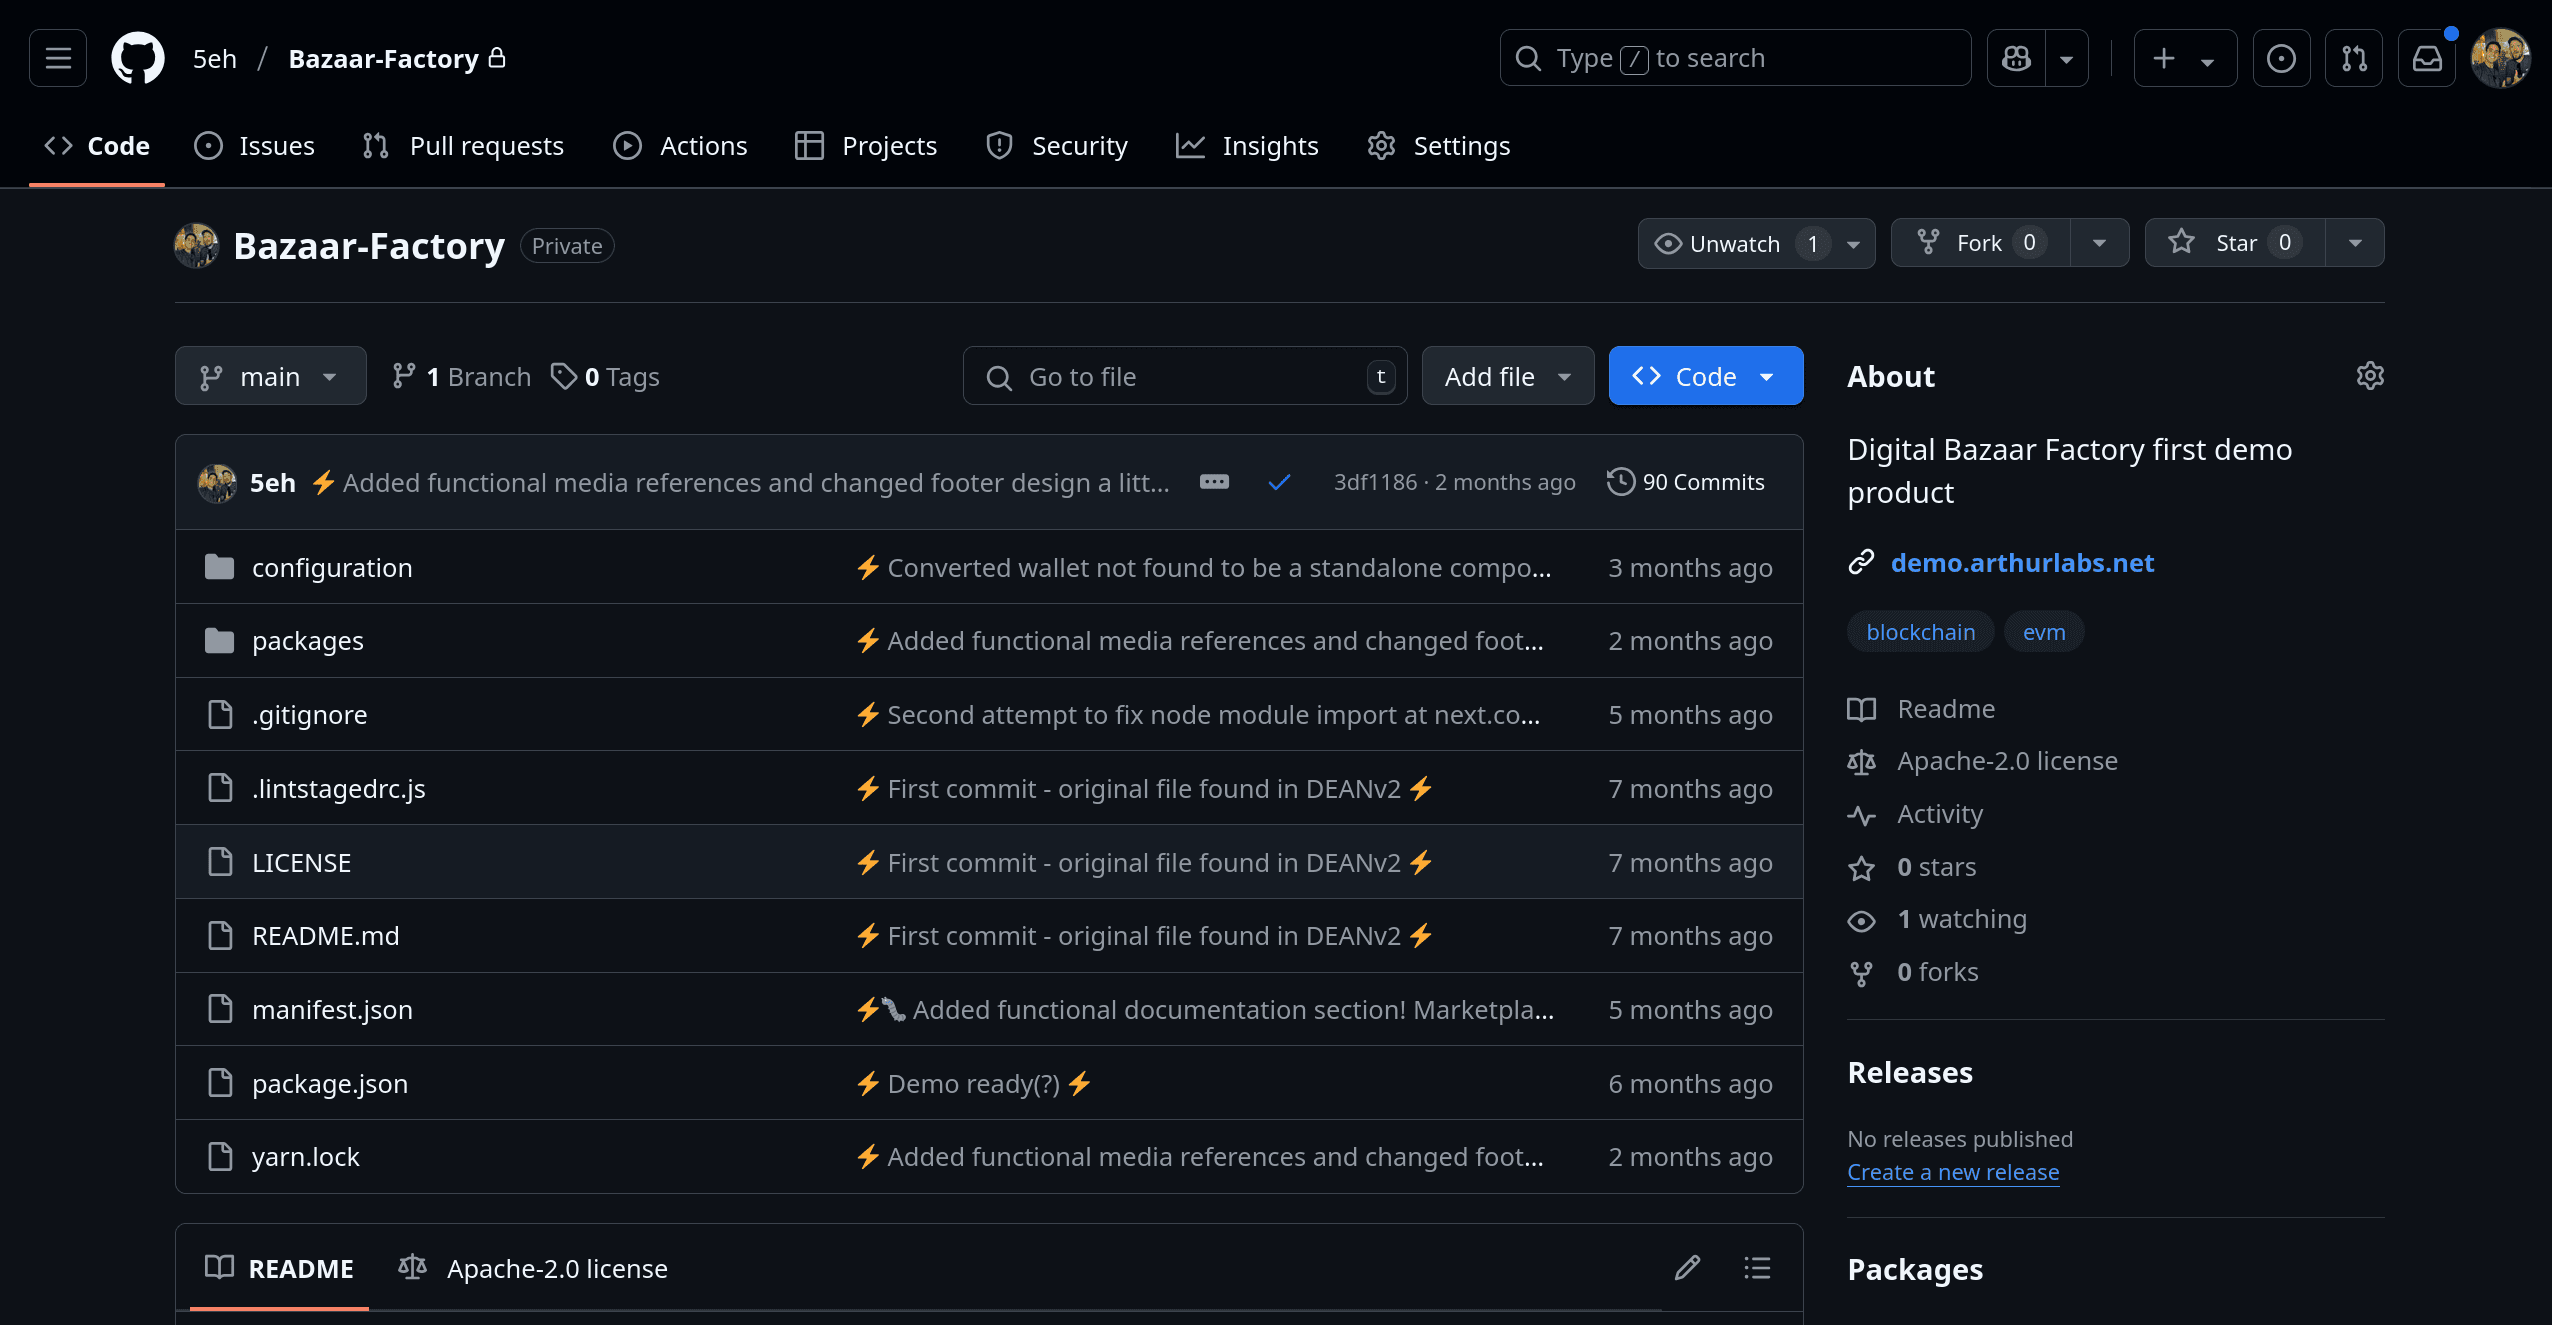The width and height of the screenshot is (2552, 1325).
Task: Open the Copilot chat icon
Action: [x=2016, y=58]
